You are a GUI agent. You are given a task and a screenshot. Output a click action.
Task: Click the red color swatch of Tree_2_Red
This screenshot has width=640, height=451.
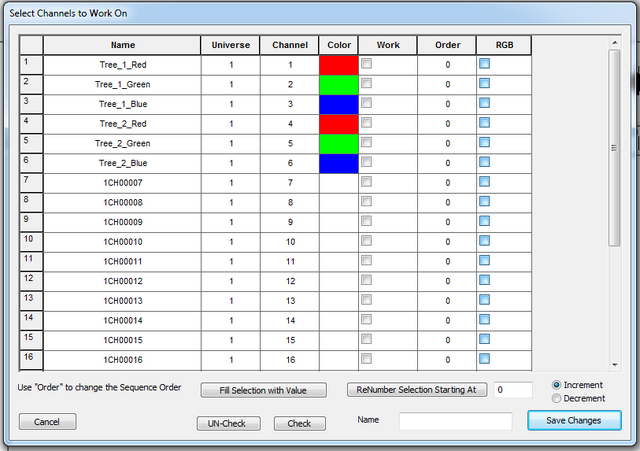[339, 124]
